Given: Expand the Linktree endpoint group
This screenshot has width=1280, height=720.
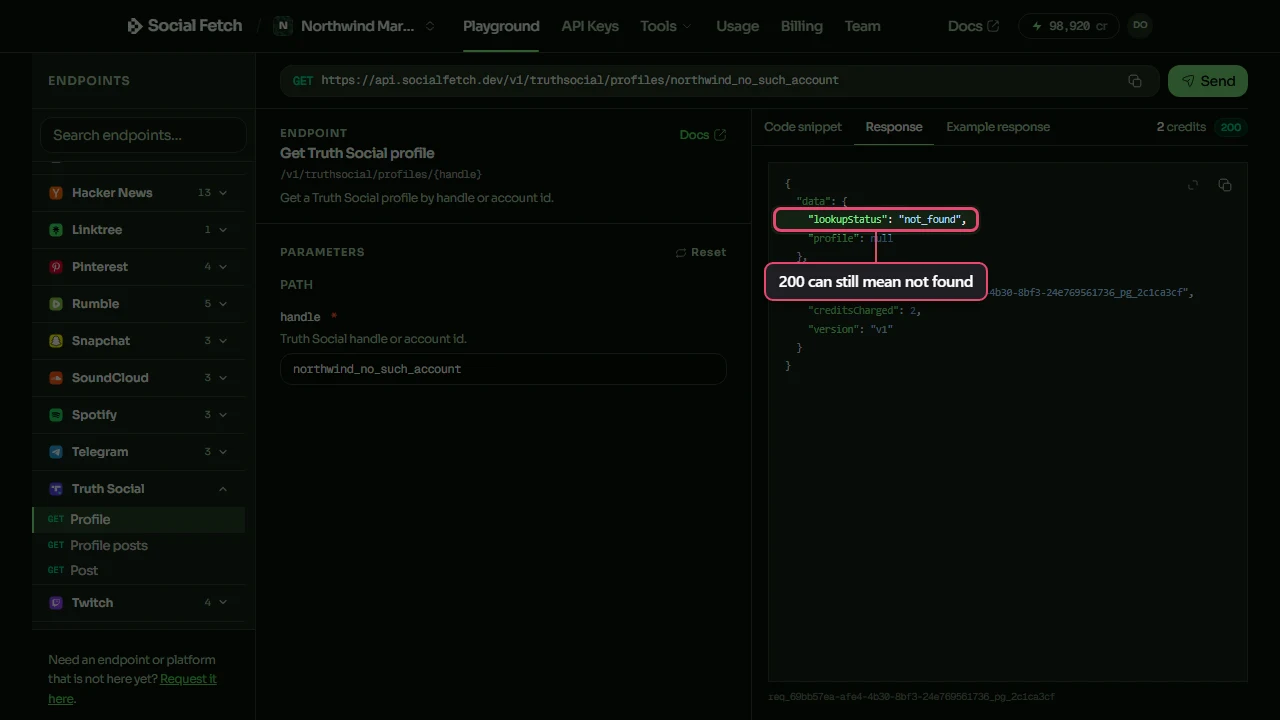Looking at the screenshot, I should point(138,229).
